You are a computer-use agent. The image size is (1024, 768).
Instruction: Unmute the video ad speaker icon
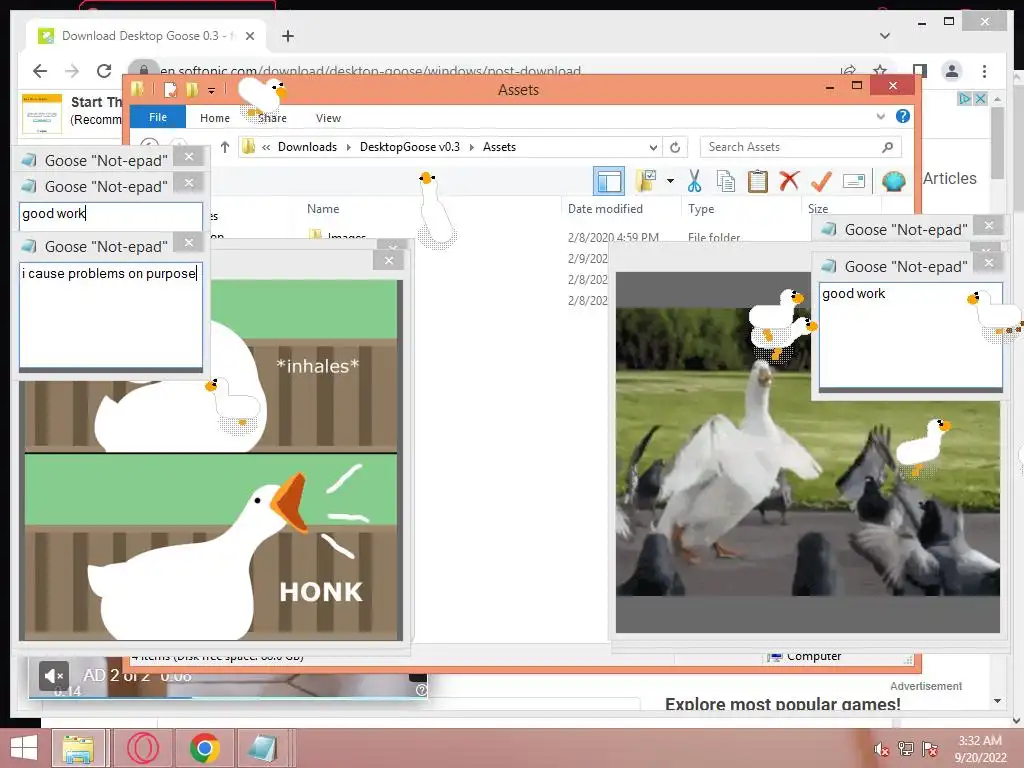pos(54,676)
